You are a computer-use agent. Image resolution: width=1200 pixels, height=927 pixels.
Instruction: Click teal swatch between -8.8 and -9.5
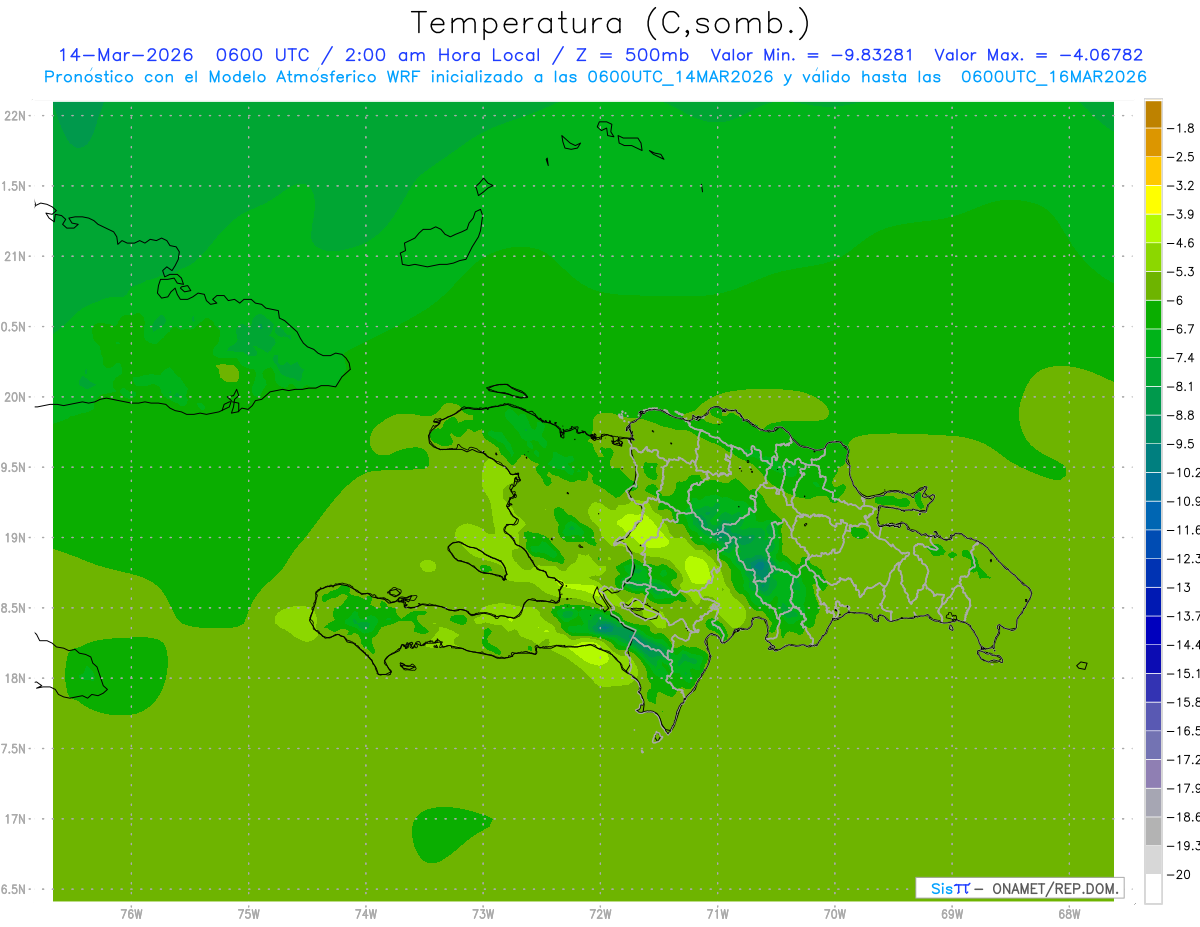(1153, 429)
